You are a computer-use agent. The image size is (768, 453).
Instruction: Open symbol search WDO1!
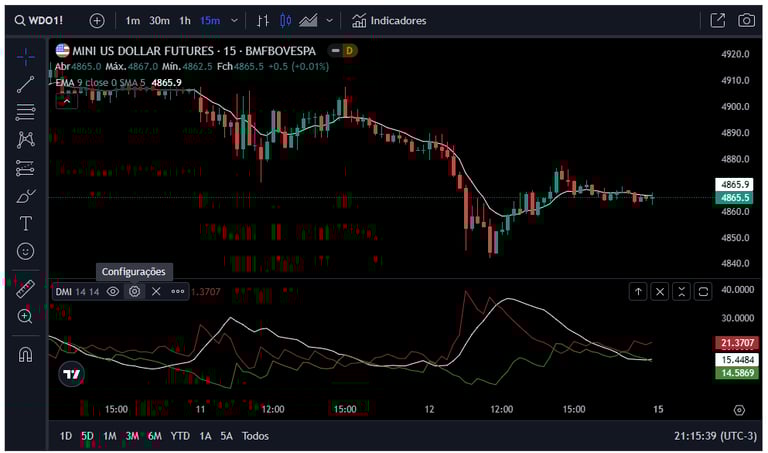pos(39,21)
